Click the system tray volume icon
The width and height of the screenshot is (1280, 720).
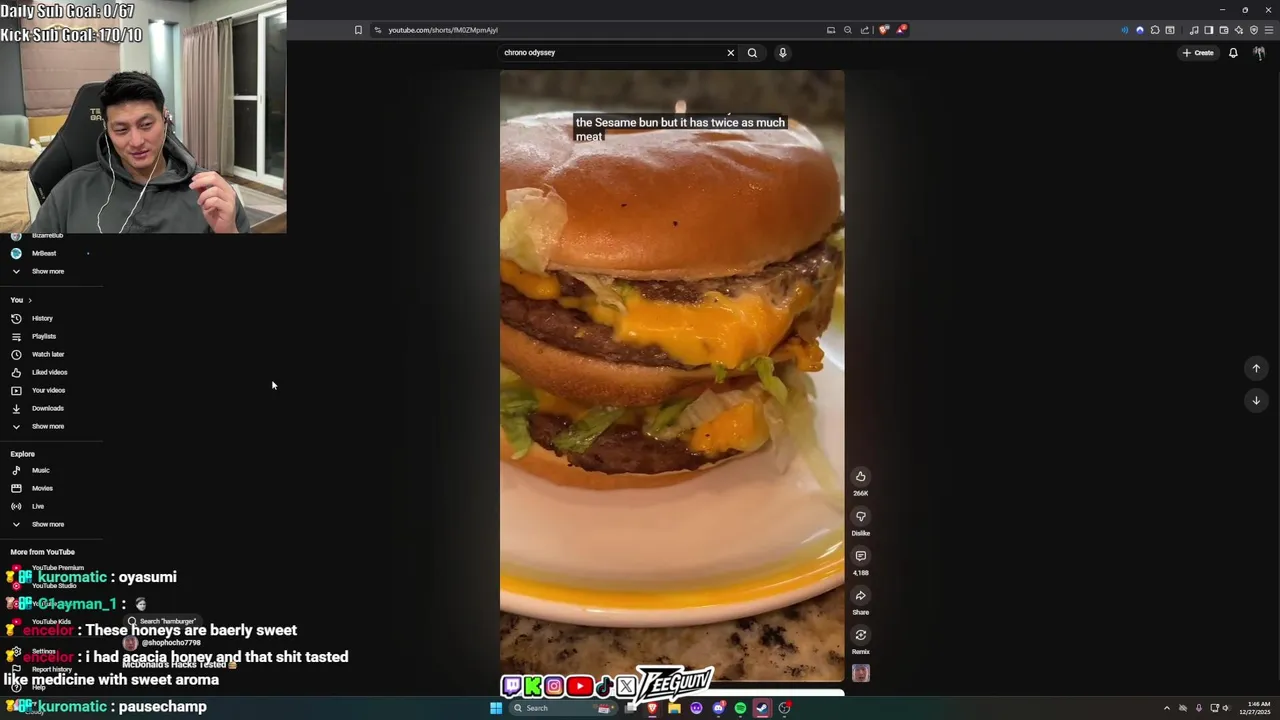(1226, 708)
